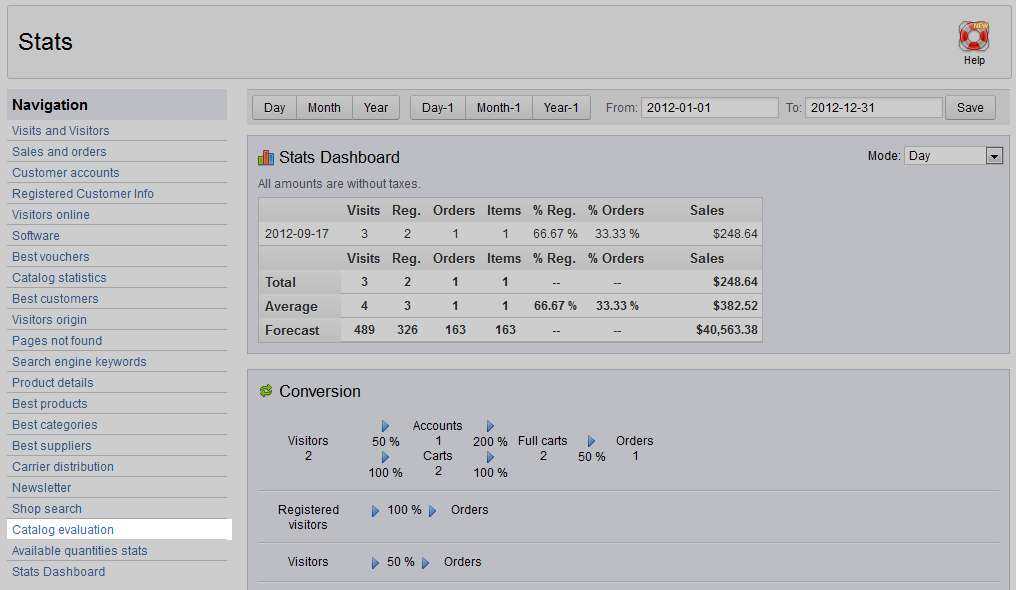Go to Catalog statistics
Image resolution: width=1016 pixels, height=590 pixels.
(59, 278)
